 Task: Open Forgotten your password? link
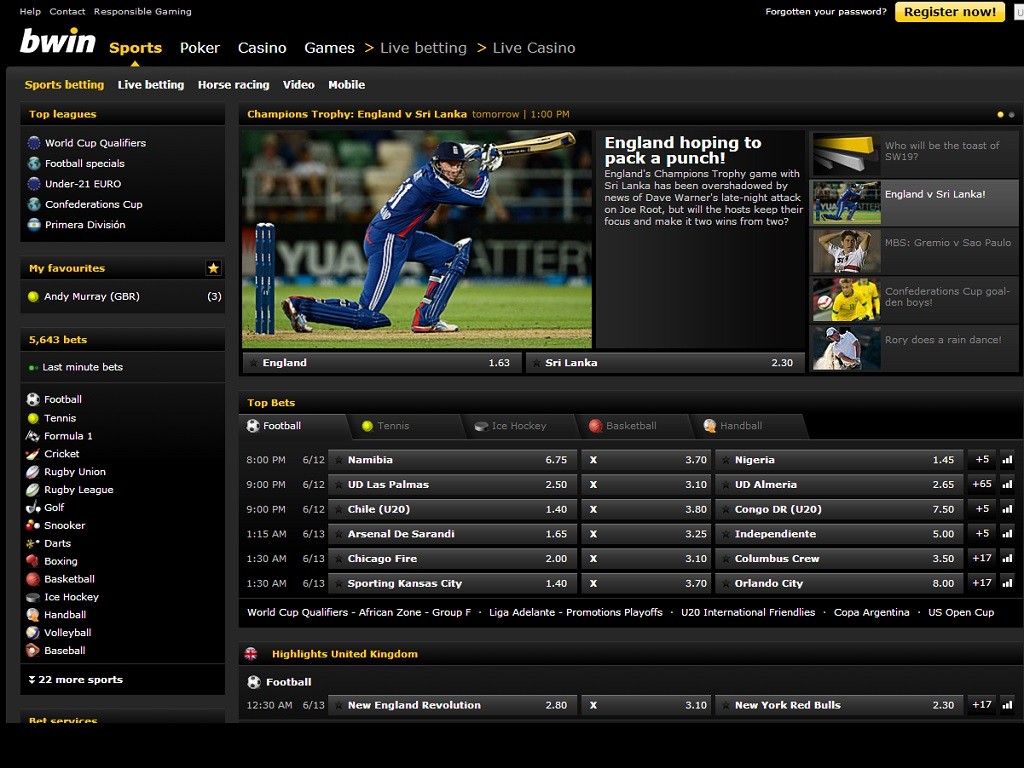[826, 12]
